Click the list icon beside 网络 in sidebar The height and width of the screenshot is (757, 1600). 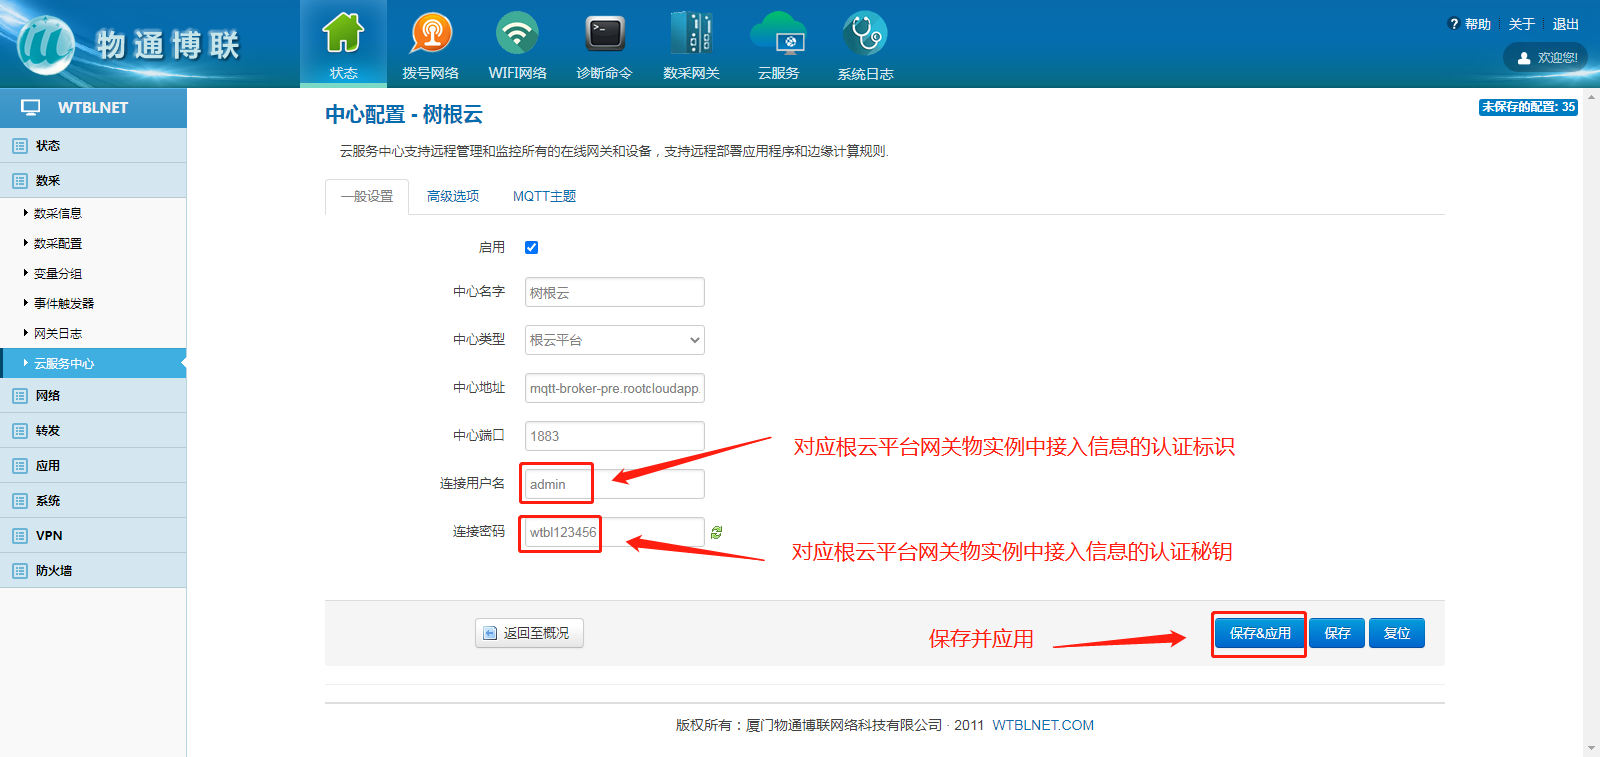pos(20,396)
